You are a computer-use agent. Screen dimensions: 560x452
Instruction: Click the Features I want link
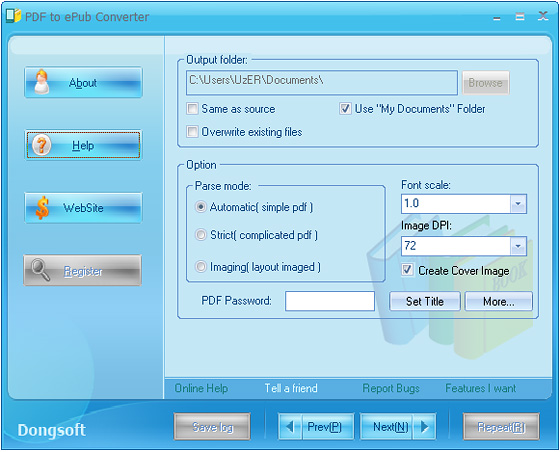[481, 388]
